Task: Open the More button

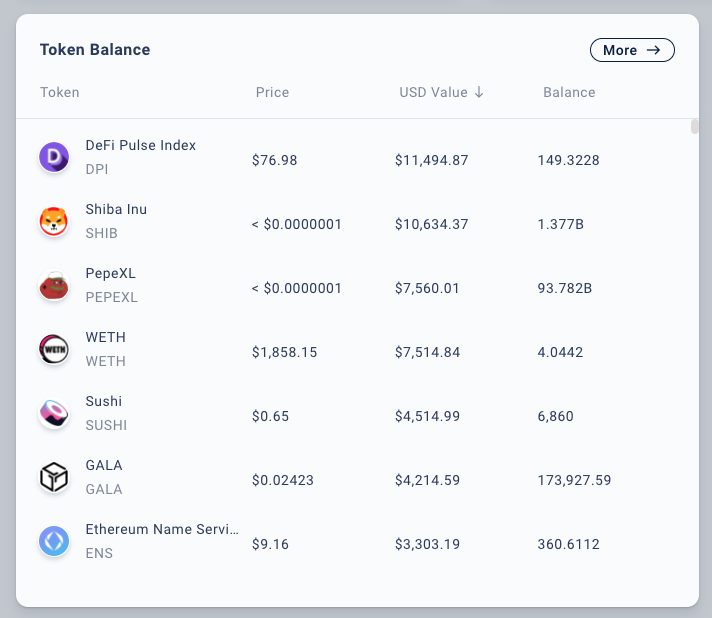Action: tap(632, 50)
